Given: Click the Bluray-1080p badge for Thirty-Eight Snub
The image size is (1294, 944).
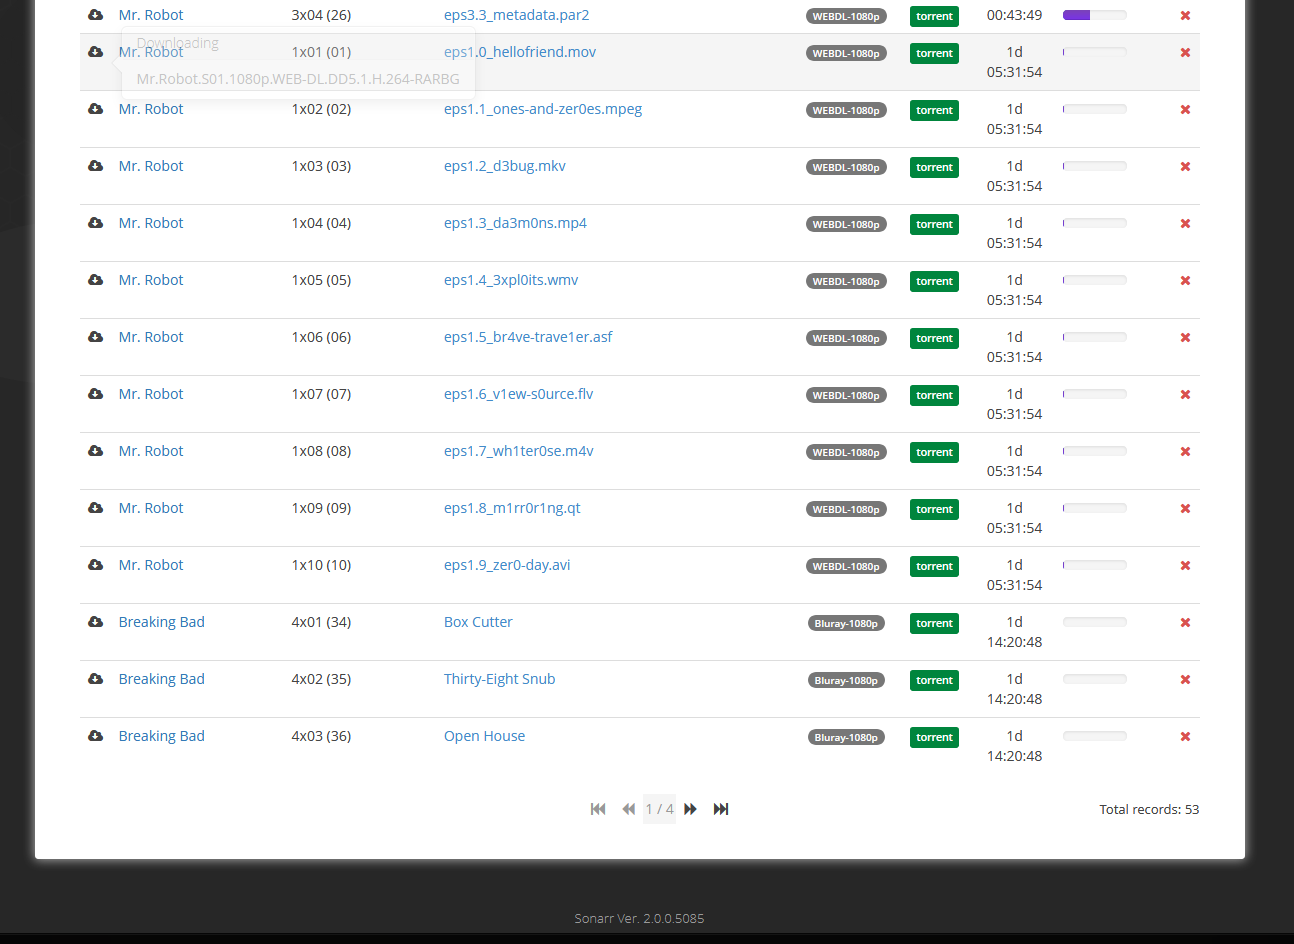Looking at the screenshot, I should point(846,680).
